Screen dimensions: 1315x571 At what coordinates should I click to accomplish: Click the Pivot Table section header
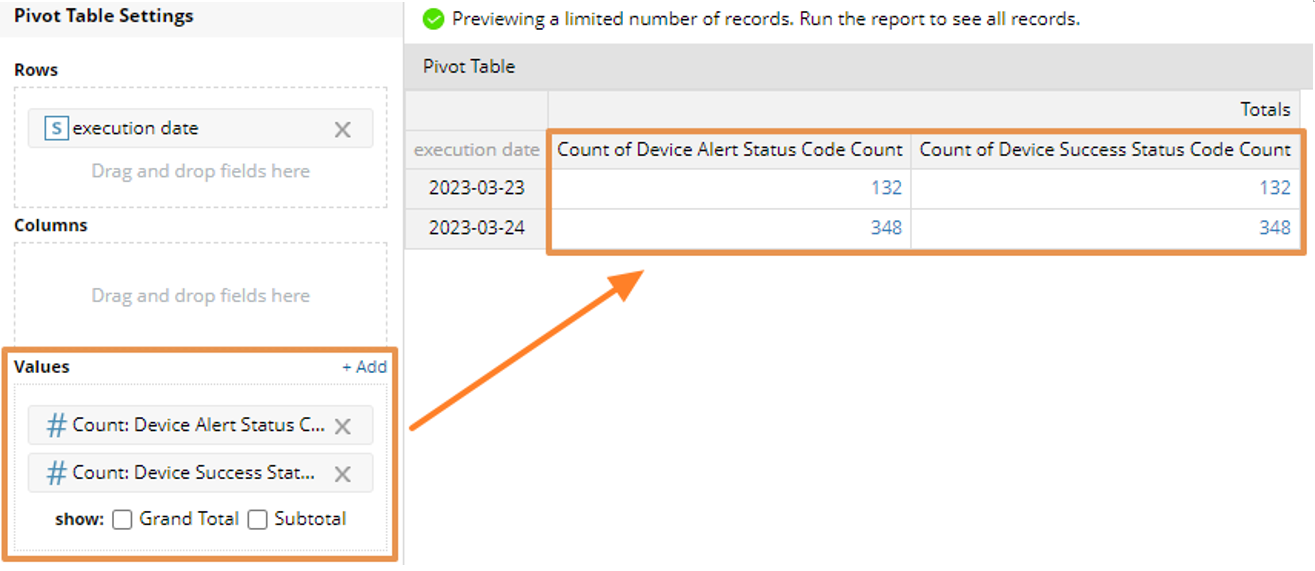click(859, 67)
